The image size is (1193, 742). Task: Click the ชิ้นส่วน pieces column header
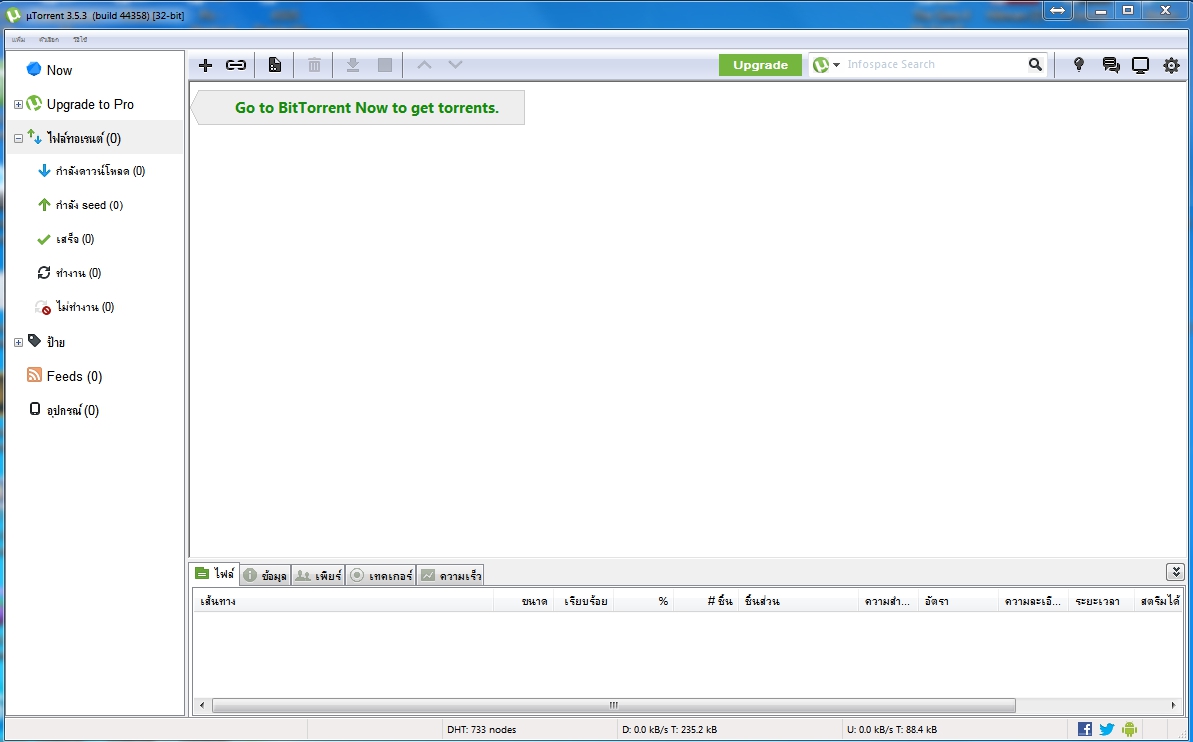(798, 601)
